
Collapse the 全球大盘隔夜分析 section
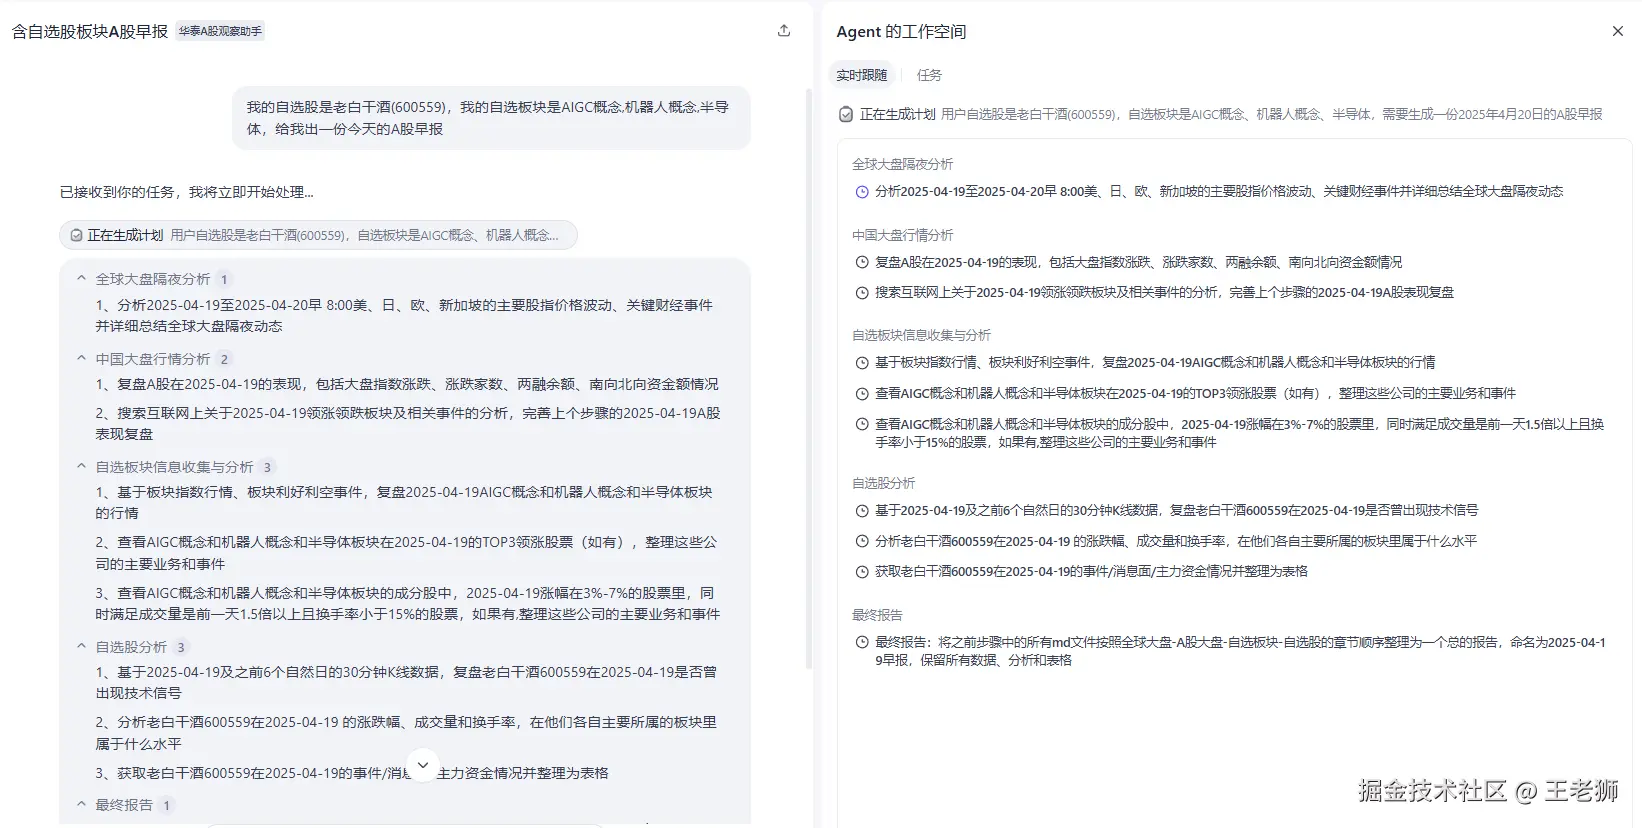click(82, 279)
